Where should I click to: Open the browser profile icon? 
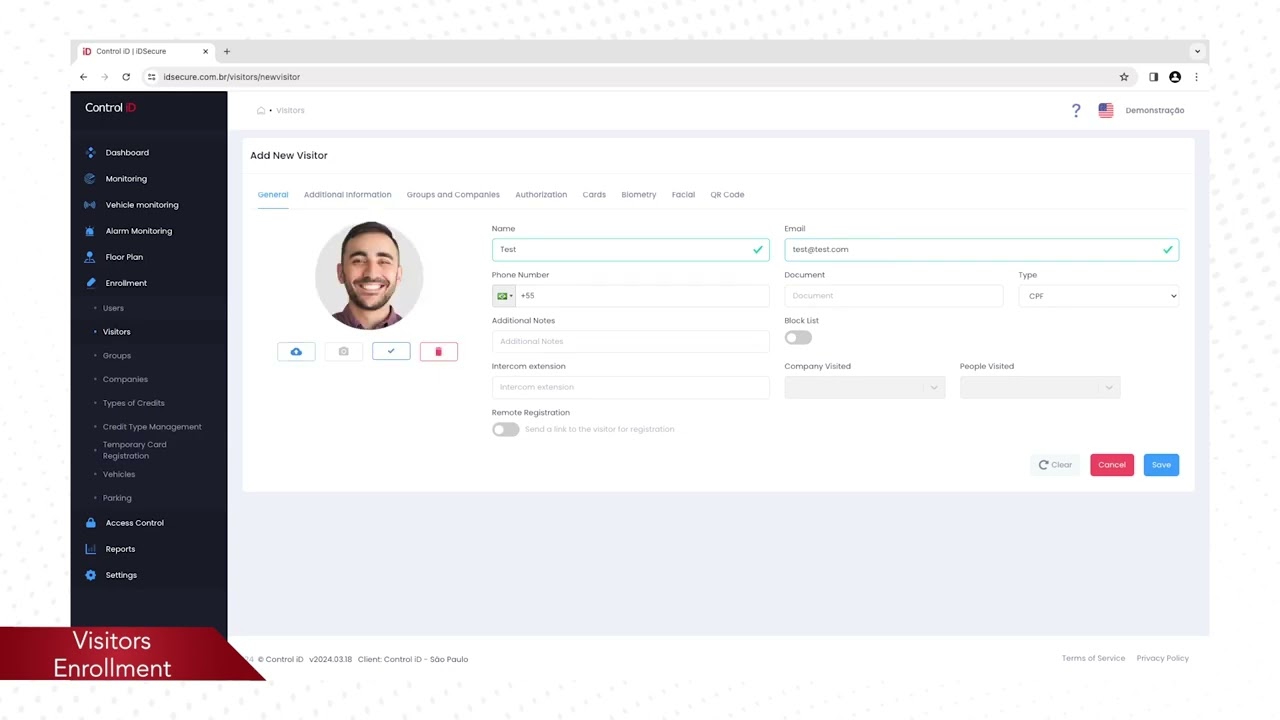click(x=1175, y=77)
